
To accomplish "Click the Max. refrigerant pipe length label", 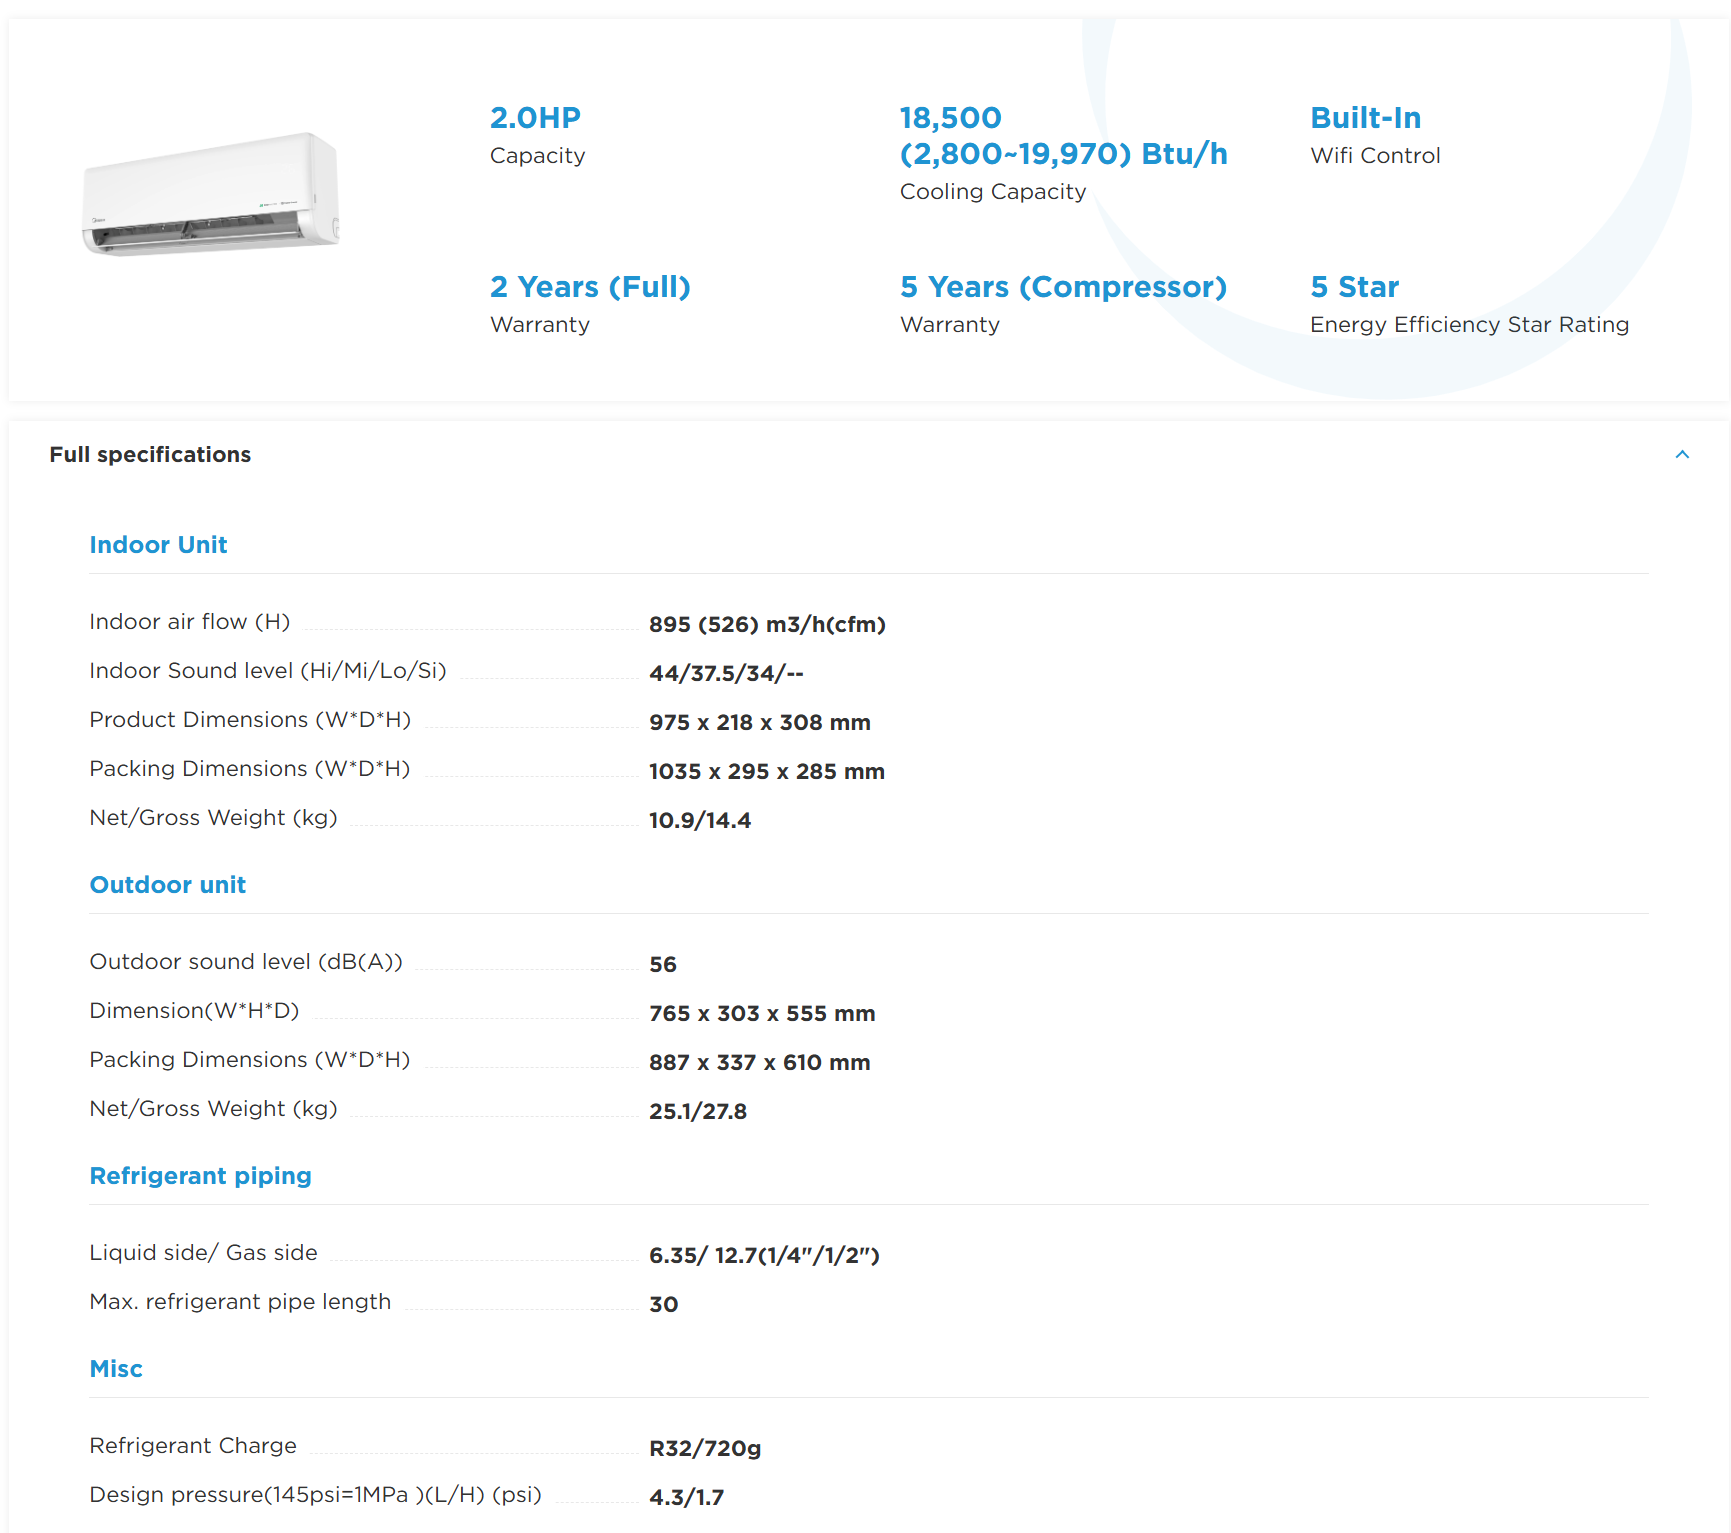I will pos(240,1302).
